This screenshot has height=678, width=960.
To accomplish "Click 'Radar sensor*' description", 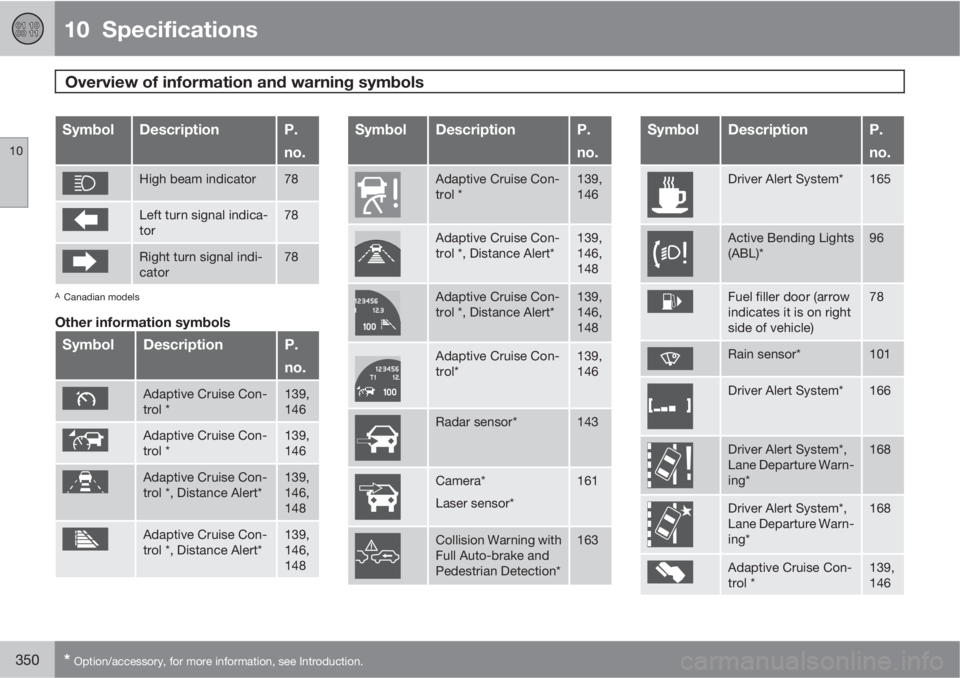I will pyautogui.click(x=476, y=422).
